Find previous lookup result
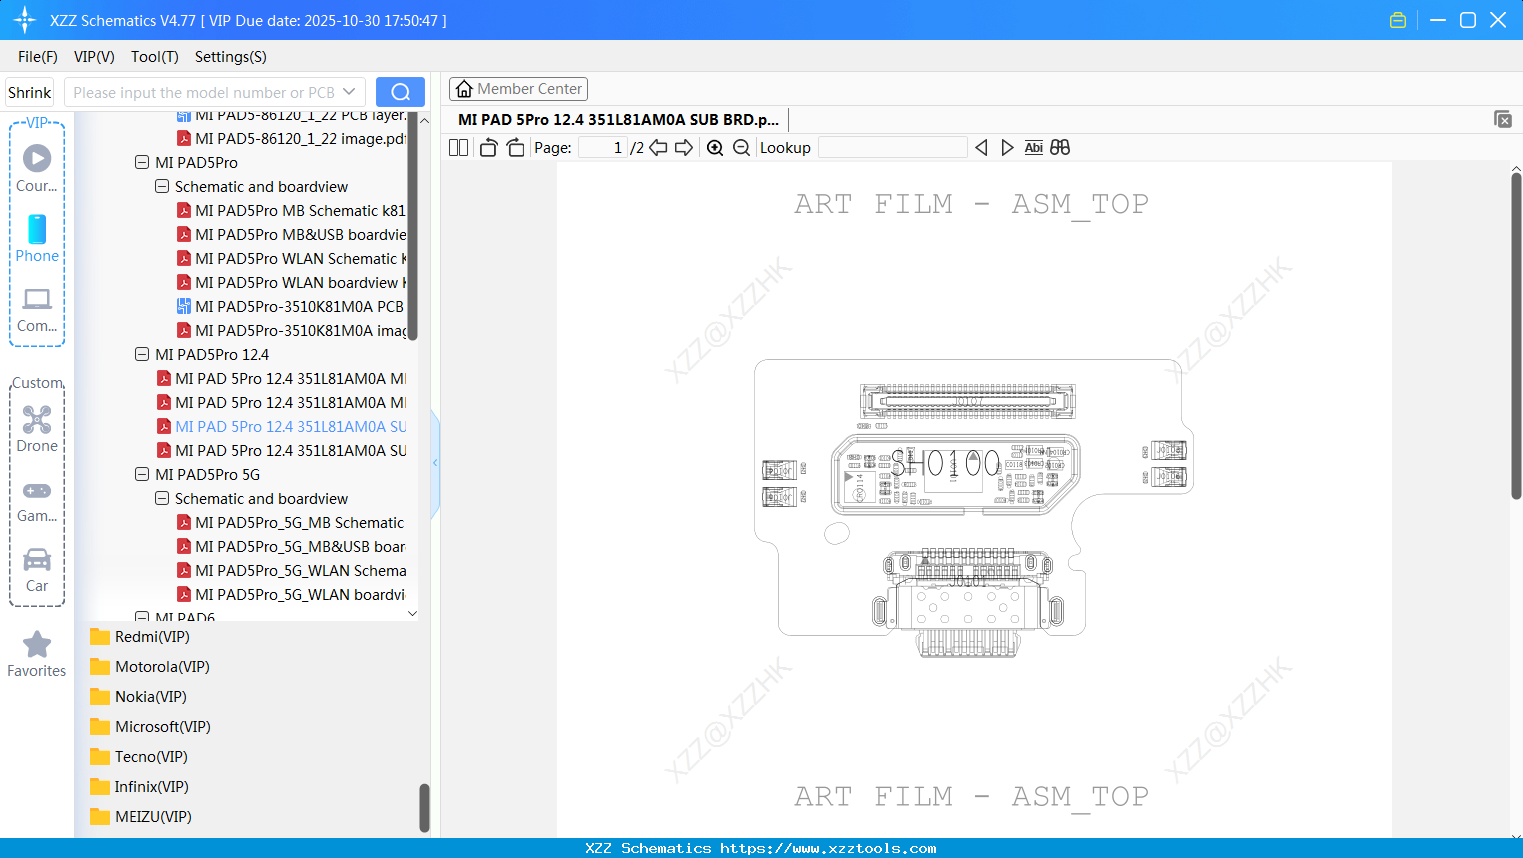 point(981,148)
